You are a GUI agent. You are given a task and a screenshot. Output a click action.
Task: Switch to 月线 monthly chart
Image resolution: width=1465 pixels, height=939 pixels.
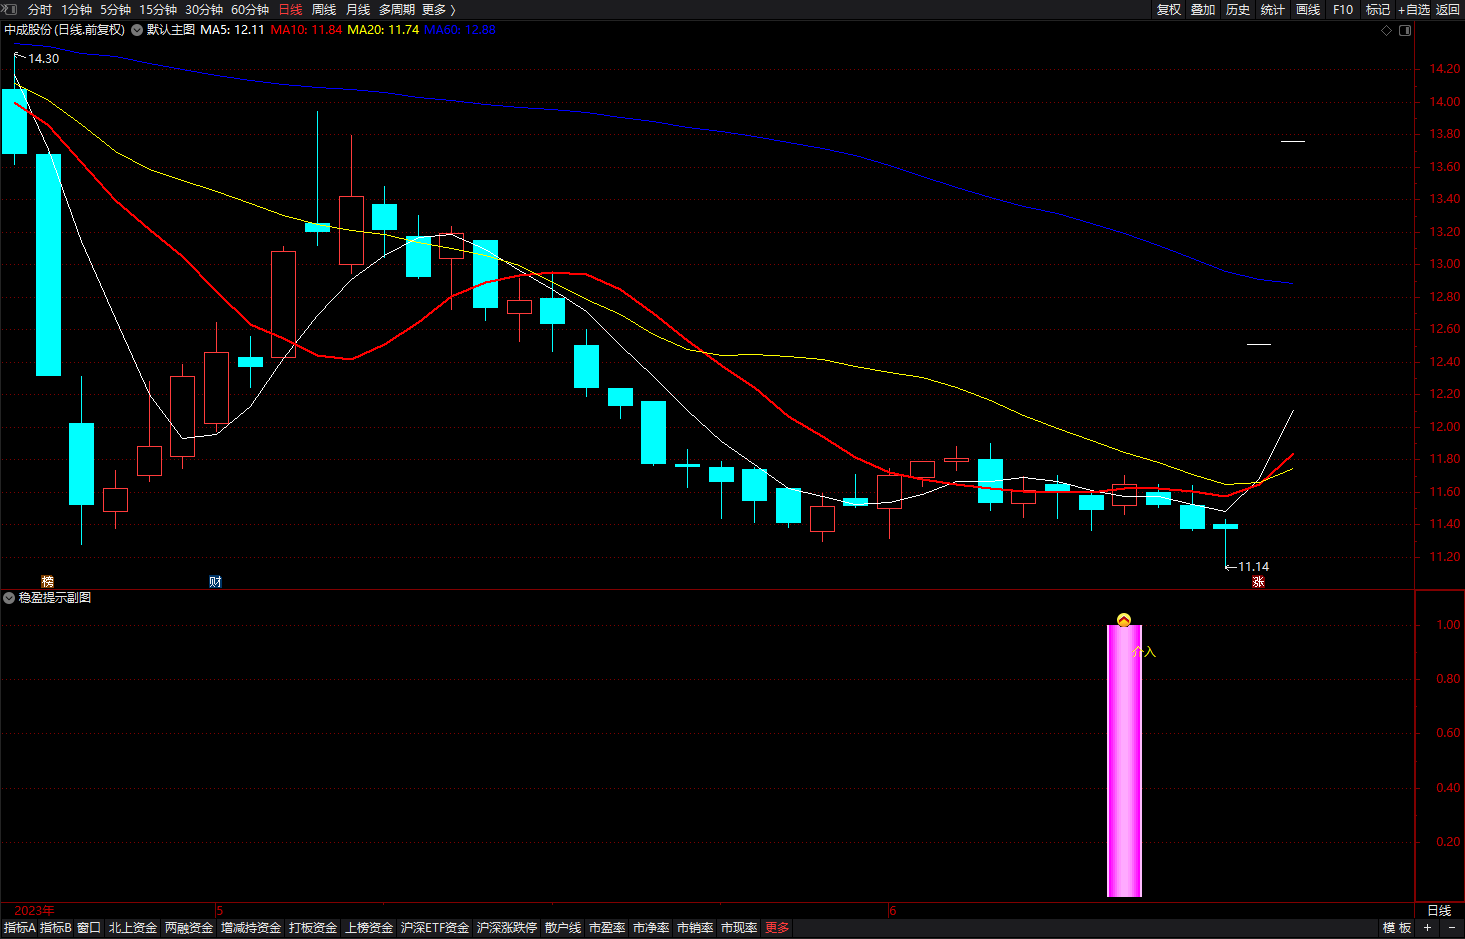click(x=358, y=10)
